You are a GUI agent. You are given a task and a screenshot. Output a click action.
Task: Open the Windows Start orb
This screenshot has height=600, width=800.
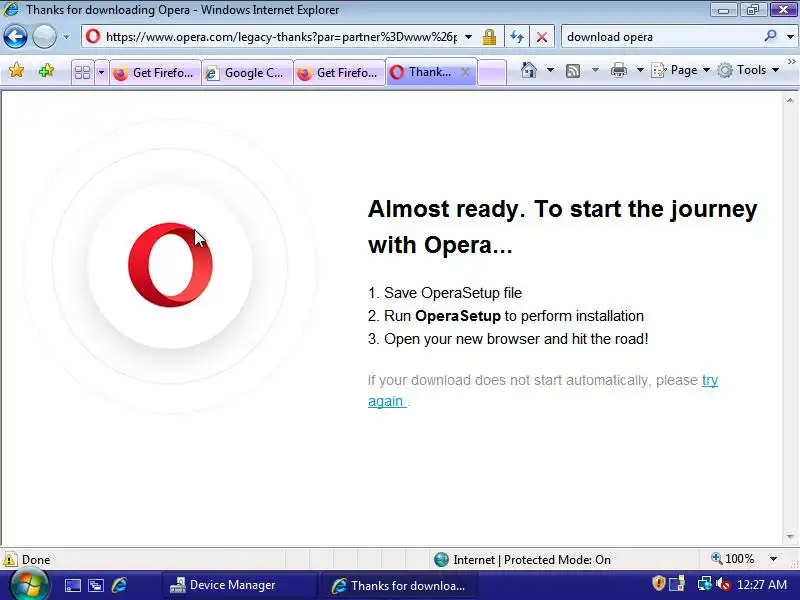point(29,585)
